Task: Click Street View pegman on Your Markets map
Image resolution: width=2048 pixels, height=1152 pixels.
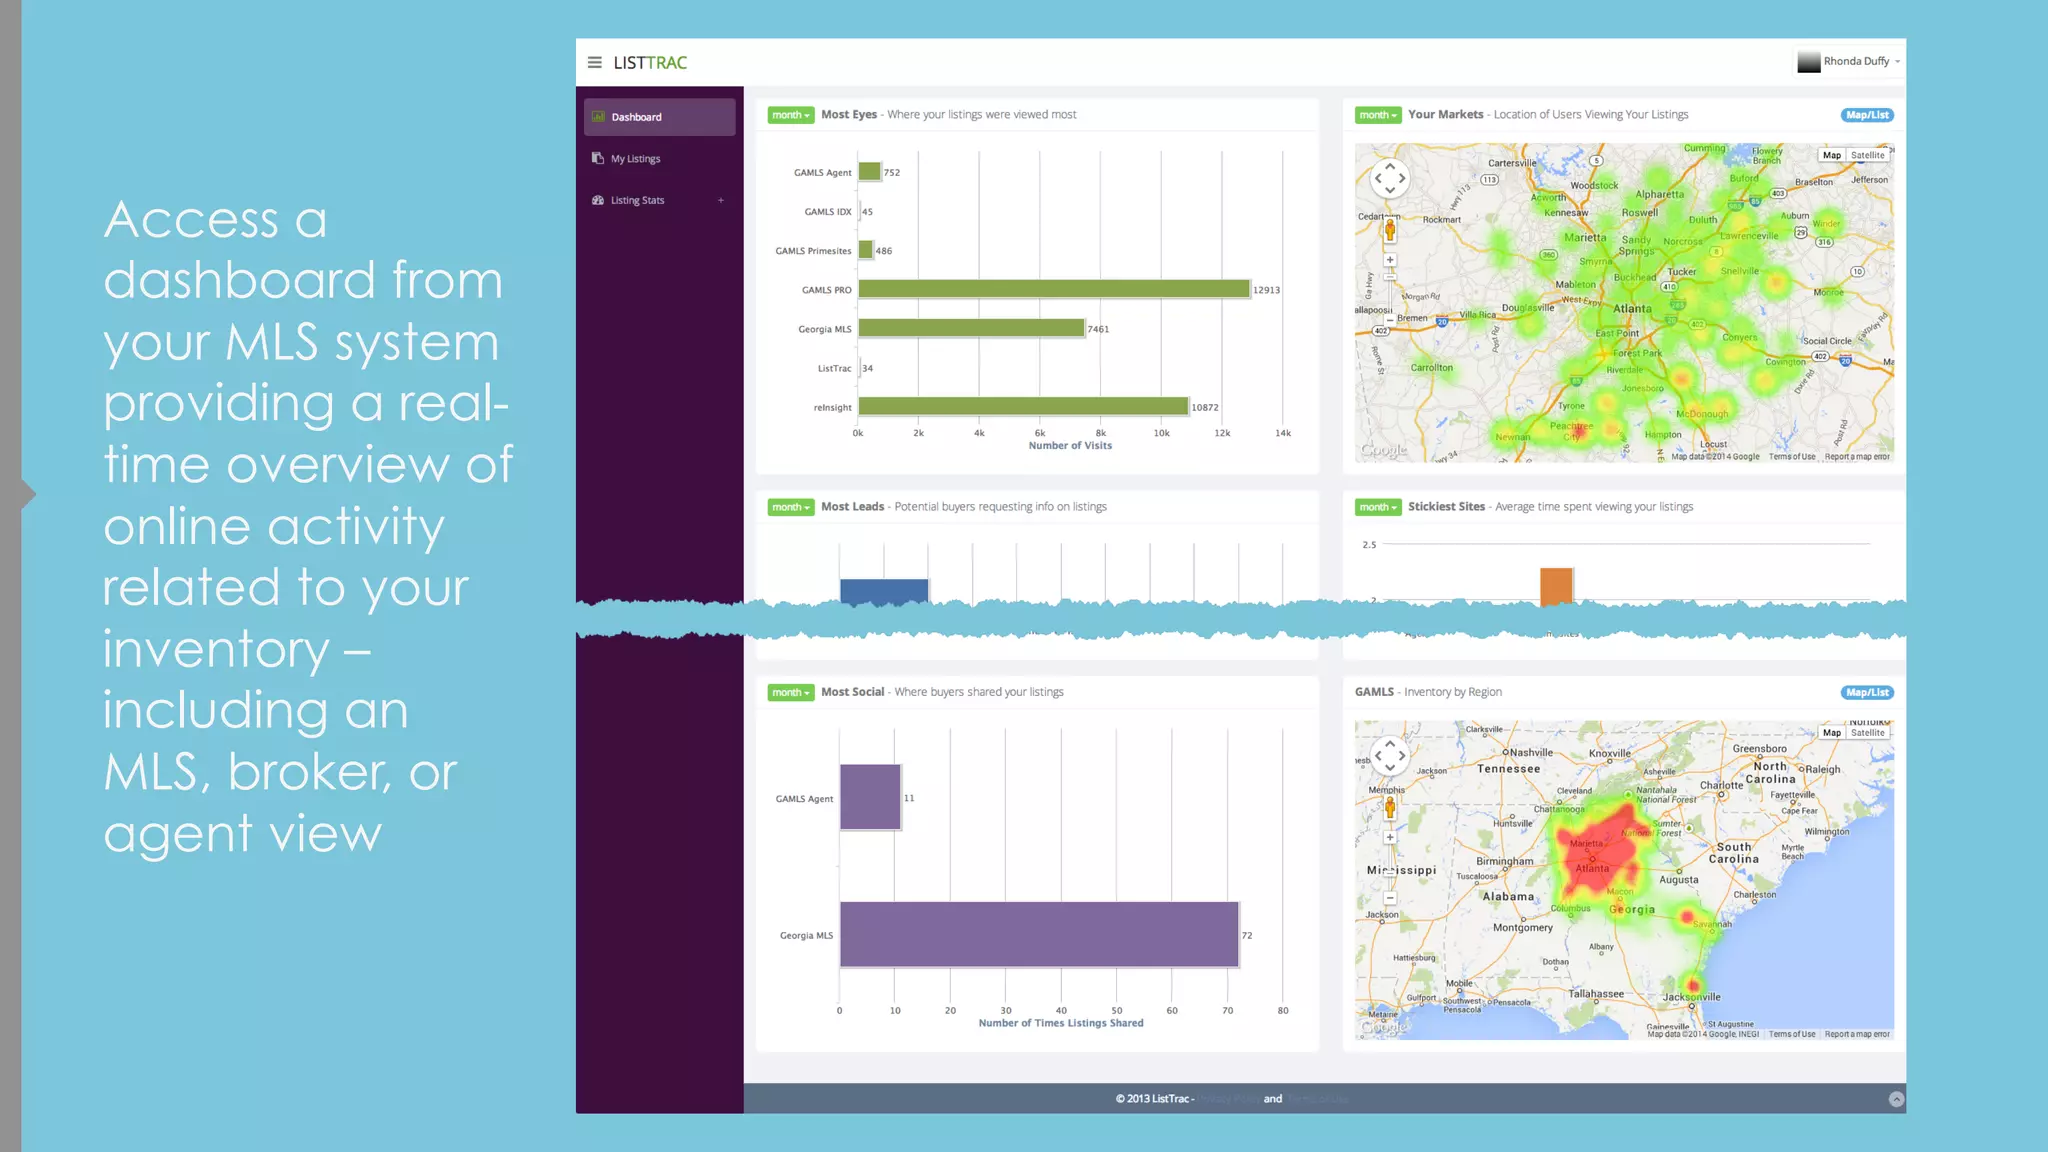Action: click(1389, 231)
